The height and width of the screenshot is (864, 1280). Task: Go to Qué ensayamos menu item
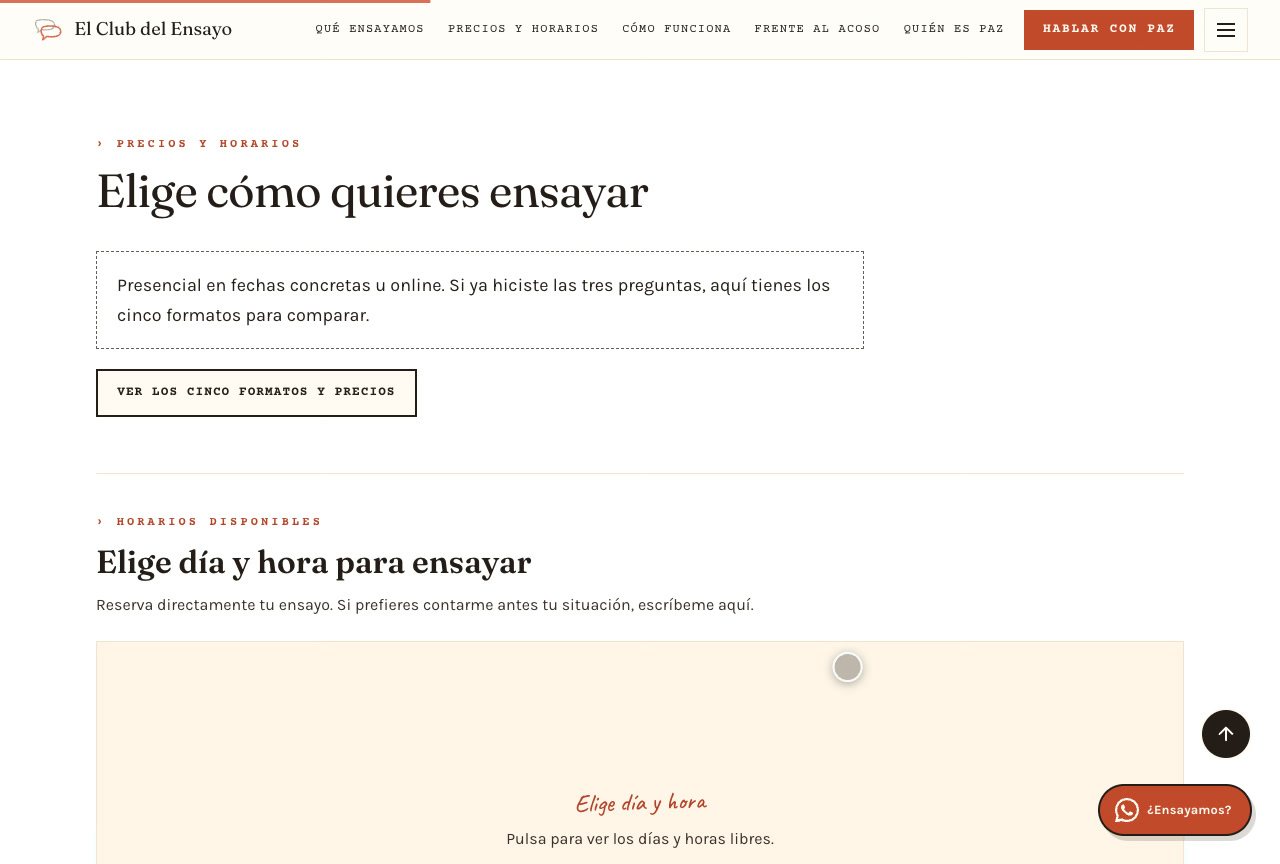pos(370,29)
